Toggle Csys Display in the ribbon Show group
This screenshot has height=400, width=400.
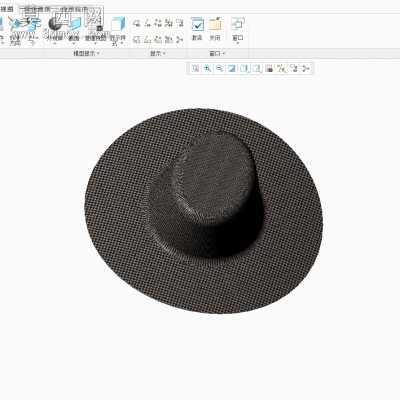coord(169,23)
